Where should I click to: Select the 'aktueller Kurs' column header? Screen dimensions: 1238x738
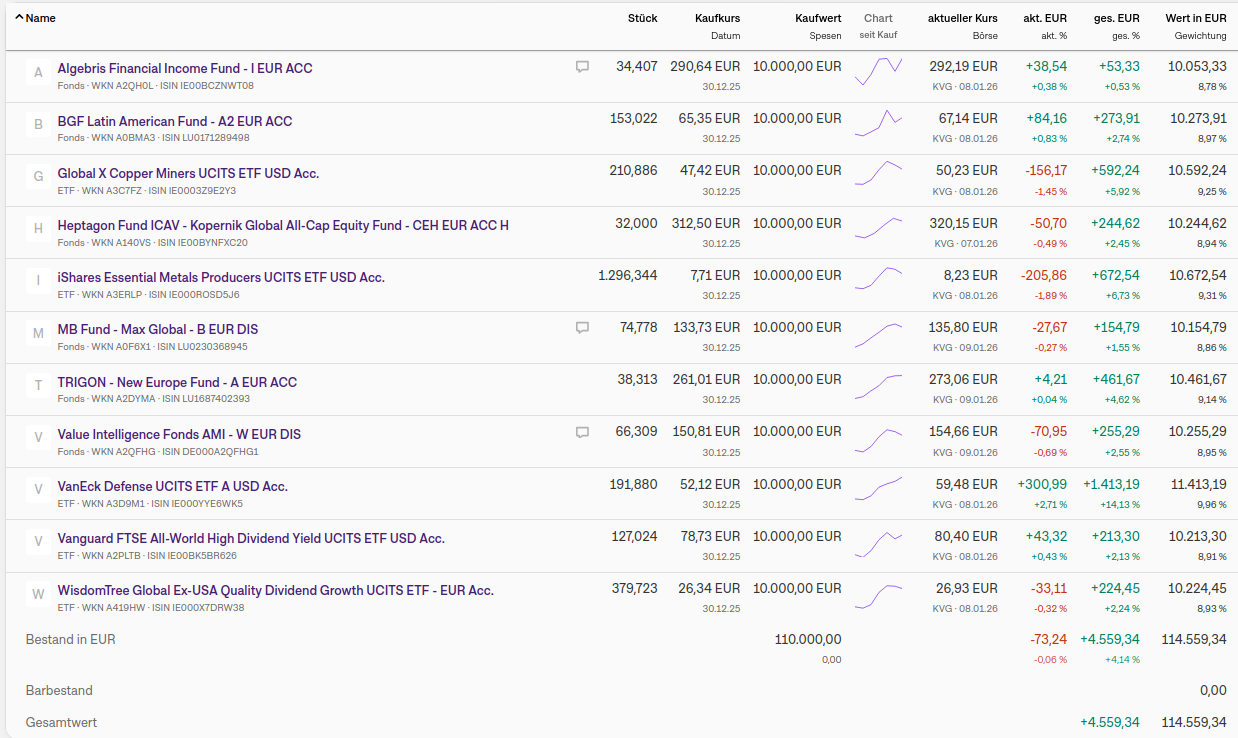962,18
